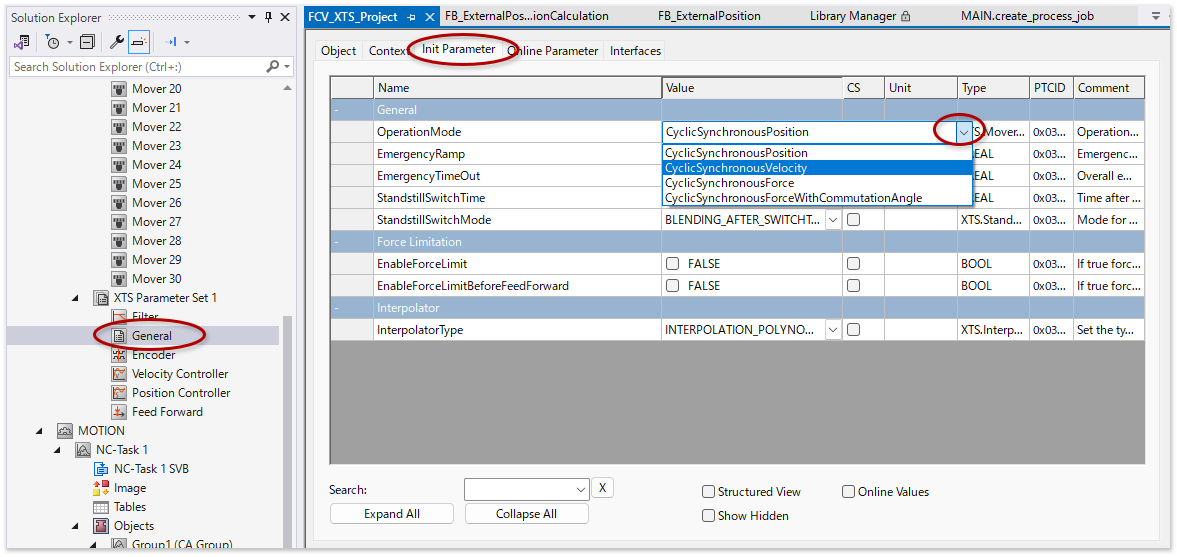Click the Value column header

(751, 88)
